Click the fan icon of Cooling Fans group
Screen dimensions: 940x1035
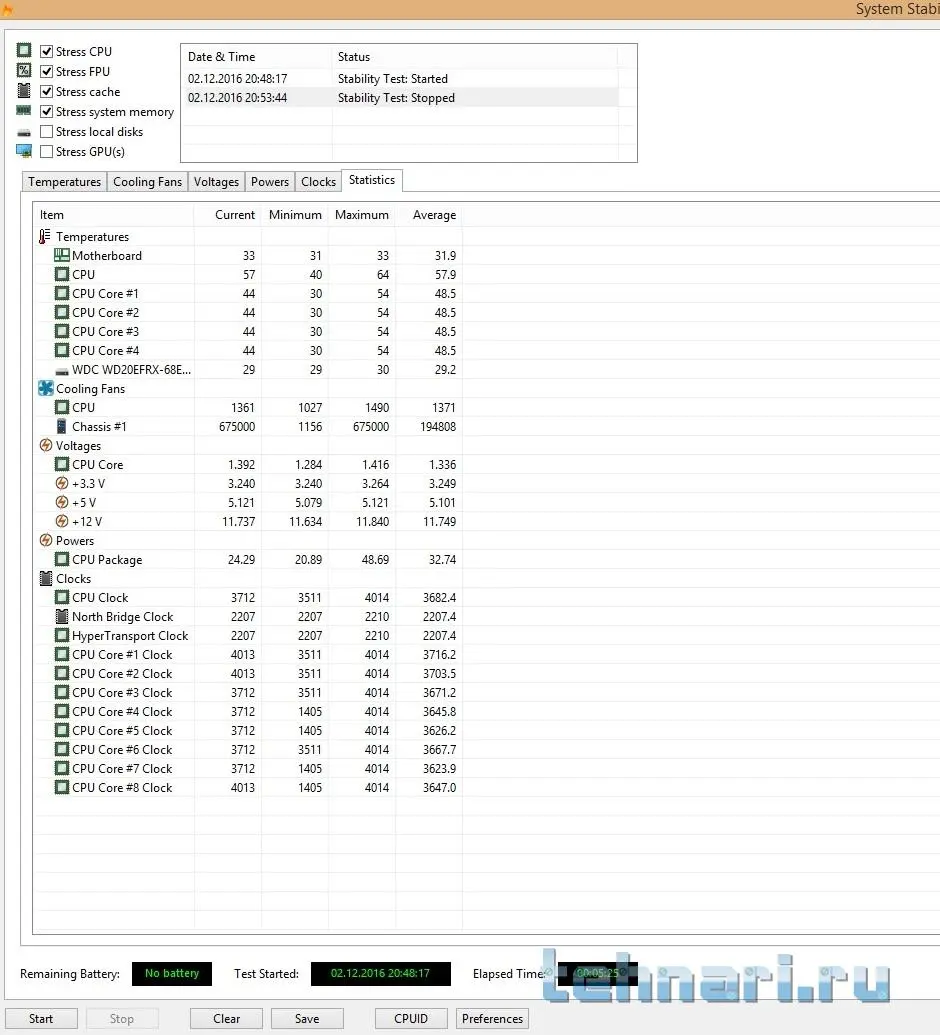46,388
